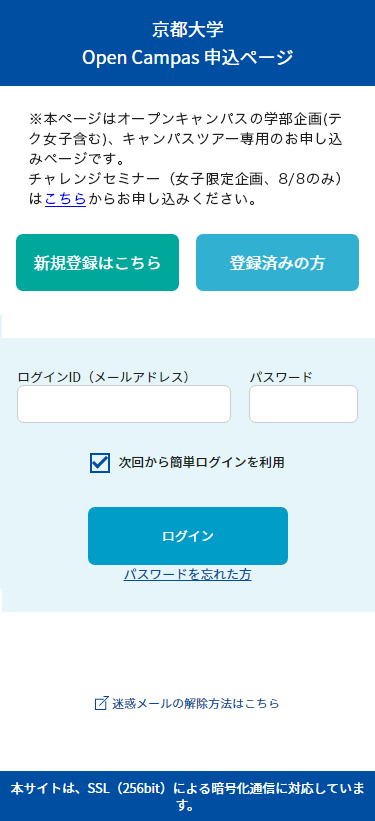375x821 pixels.
Task: Click the blue page header banner
Action: tap(188, 43)
